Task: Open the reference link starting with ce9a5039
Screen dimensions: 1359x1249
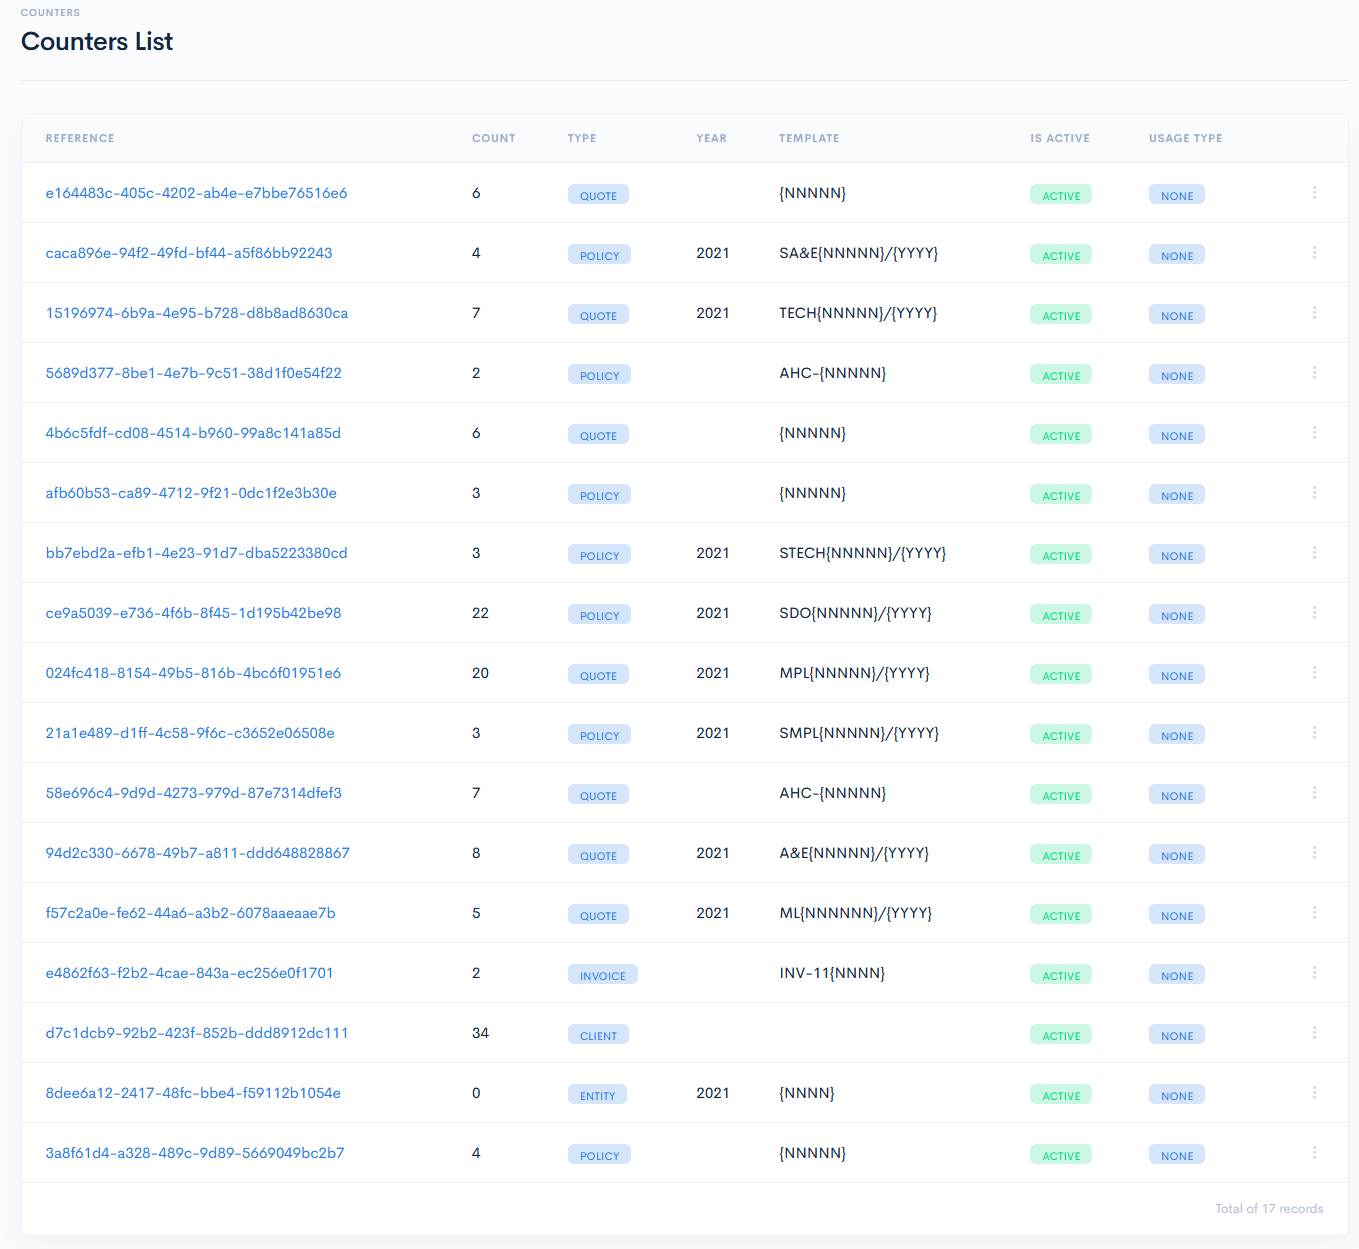Action: tap(193, 613)
